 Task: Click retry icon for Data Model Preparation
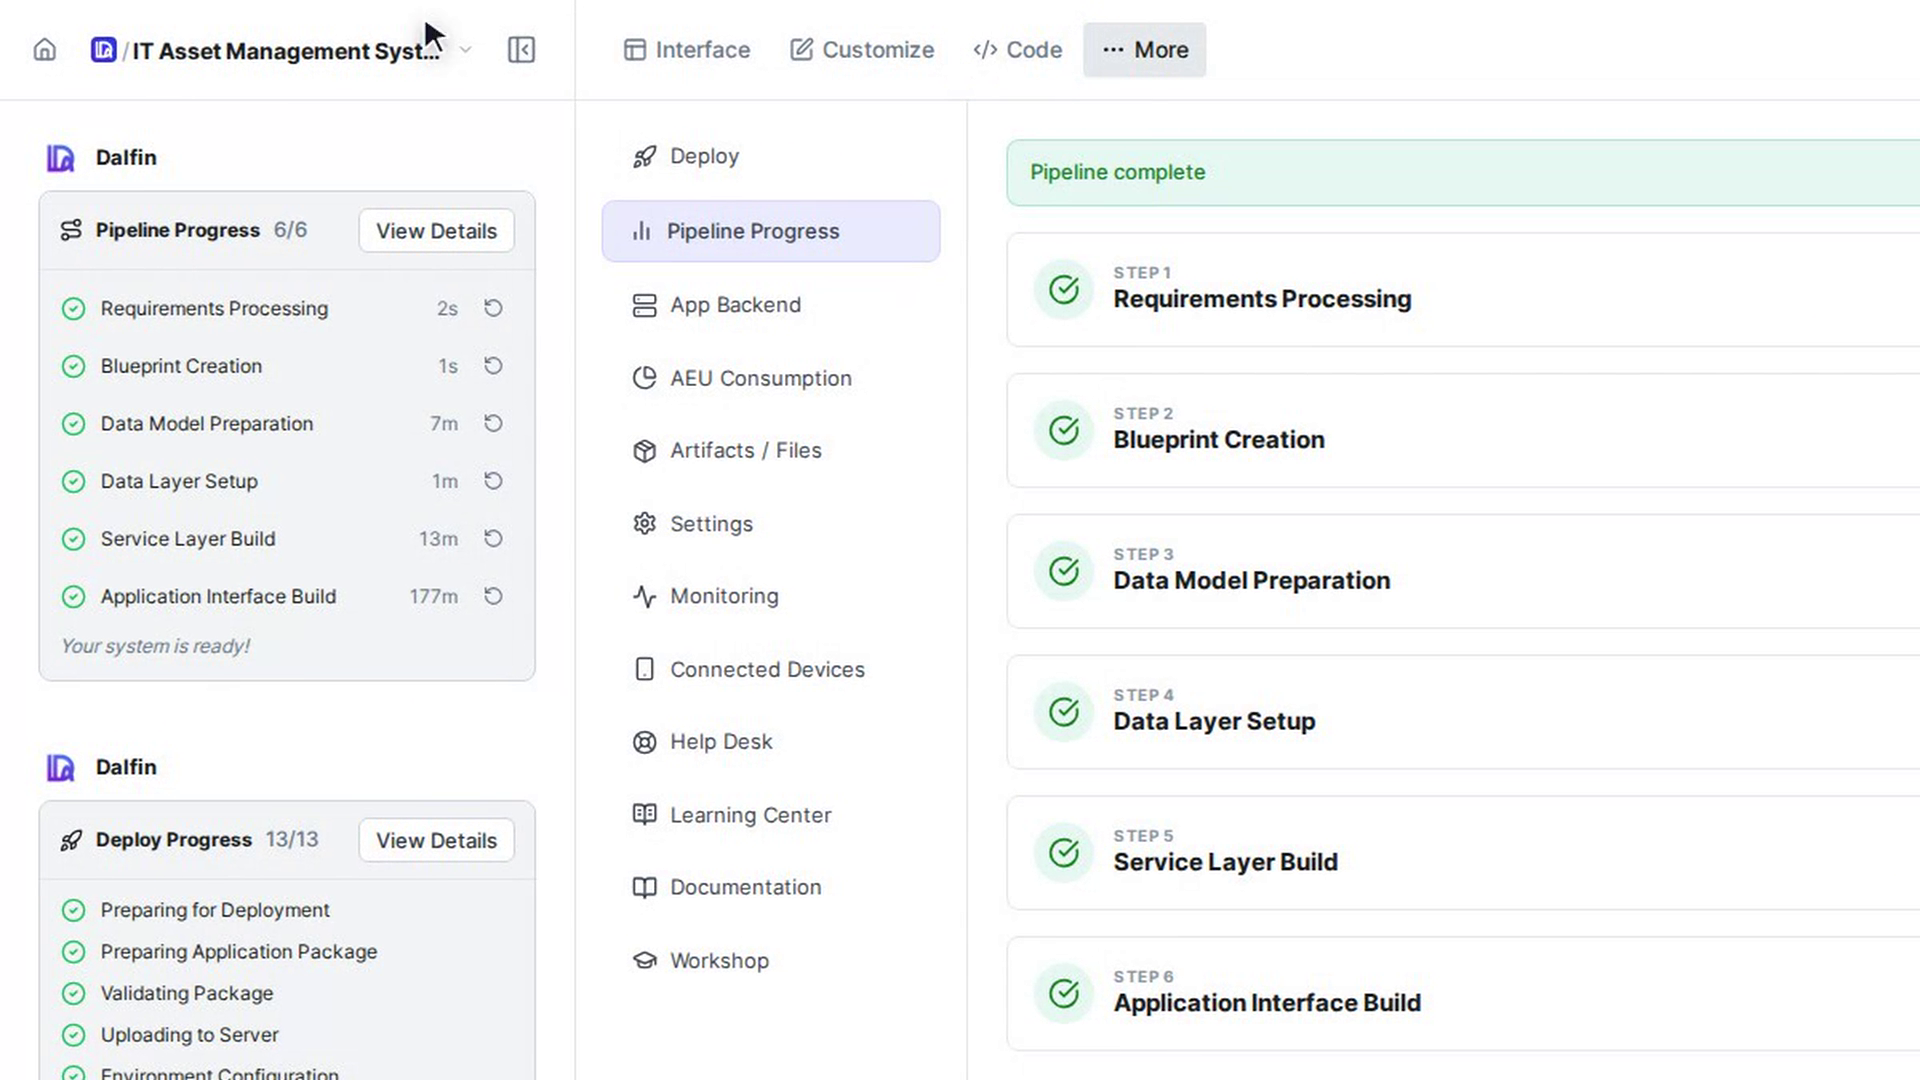pyautogui.click(x=493, y=423)
